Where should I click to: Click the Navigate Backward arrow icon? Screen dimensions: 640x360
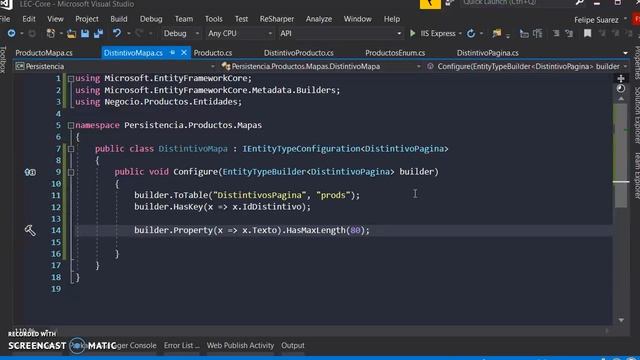(11, 33)
